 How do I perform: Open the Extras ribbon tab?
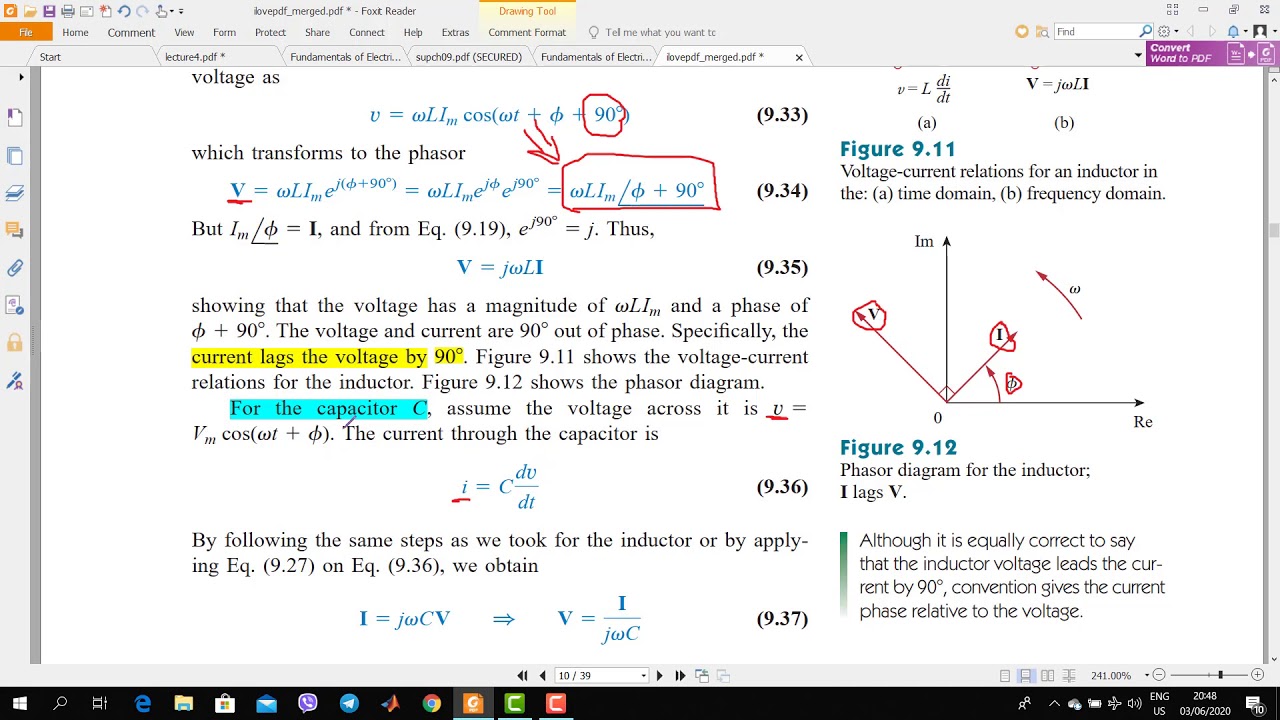tap(455, 32)
